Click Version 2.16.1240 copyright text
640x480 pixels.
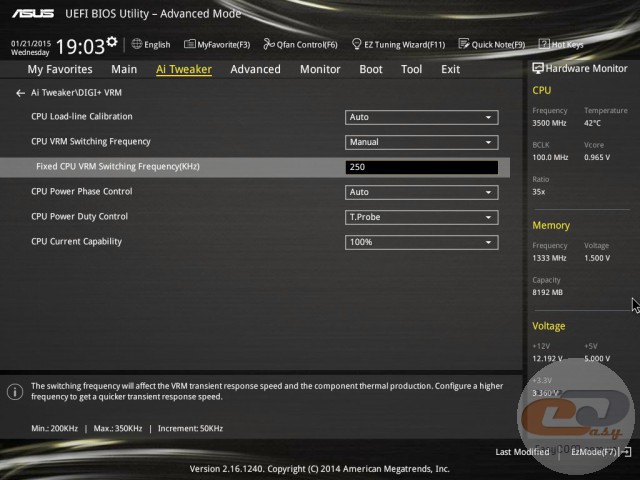320,469
